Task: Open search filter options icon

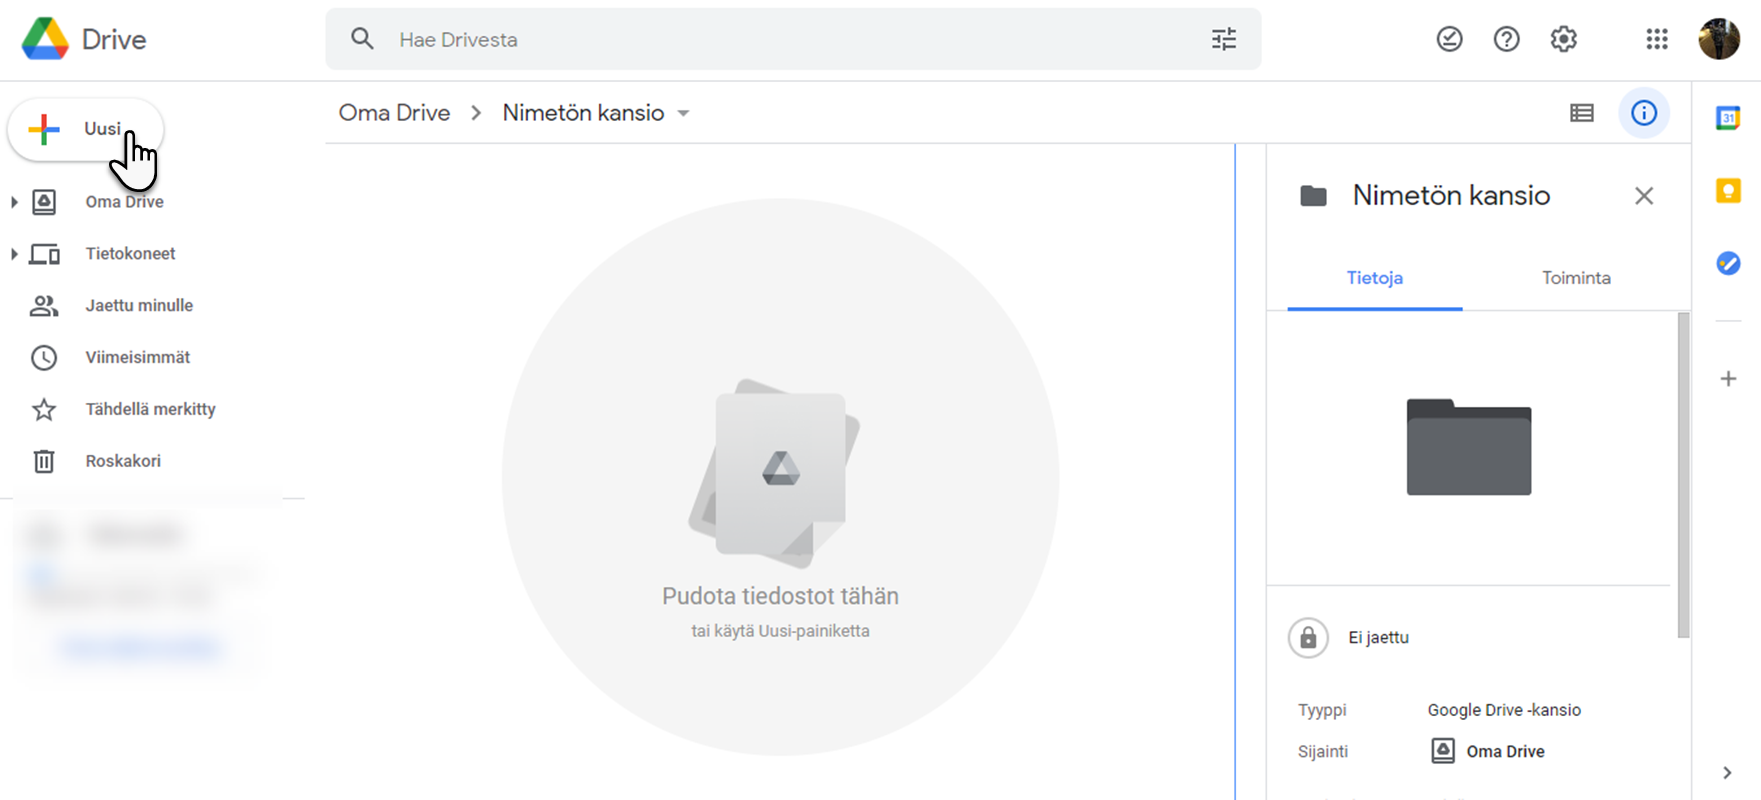Action: click(x=1223, y=39)
